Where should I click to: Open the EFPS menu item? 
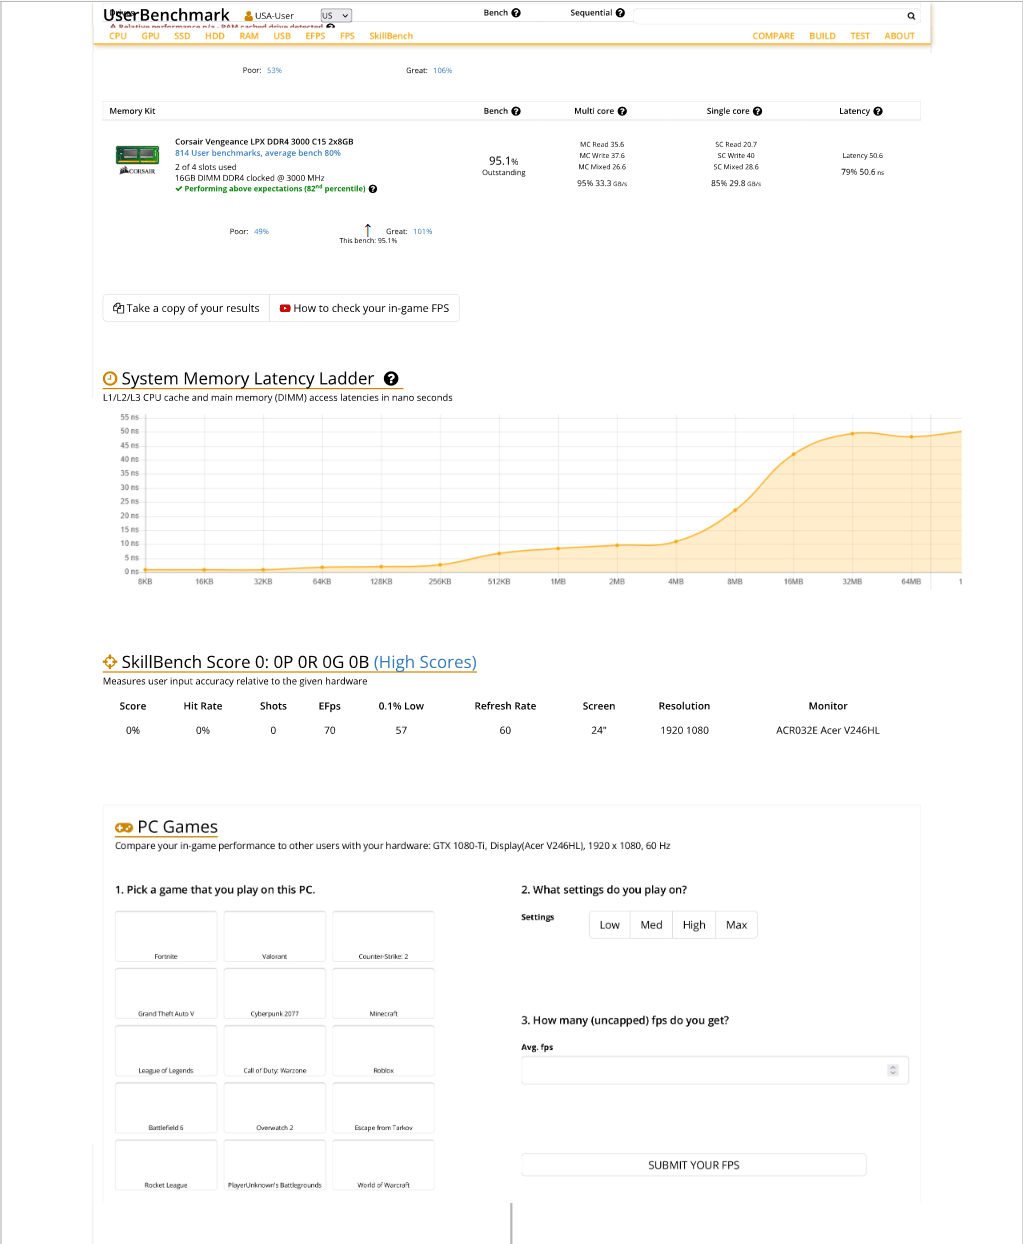pyautogui.click(x=315, y=36)
